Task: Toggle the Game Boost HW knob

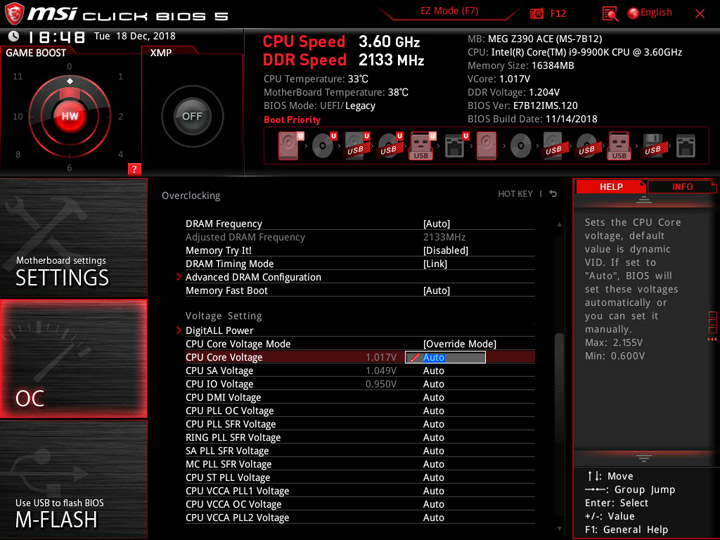Action: click(70, 116)
